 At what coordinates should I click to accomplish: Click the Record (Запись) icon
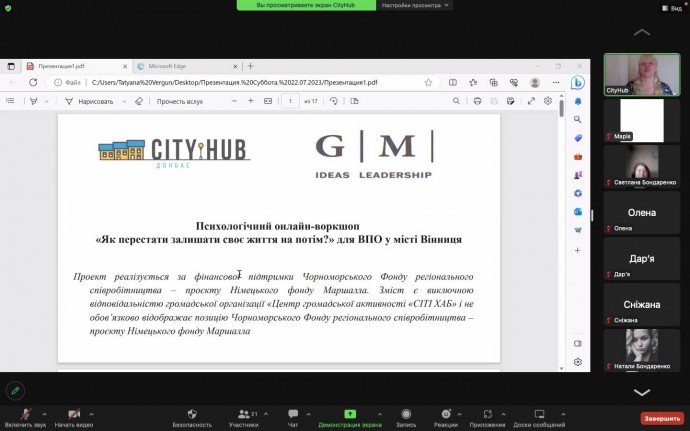407,413
